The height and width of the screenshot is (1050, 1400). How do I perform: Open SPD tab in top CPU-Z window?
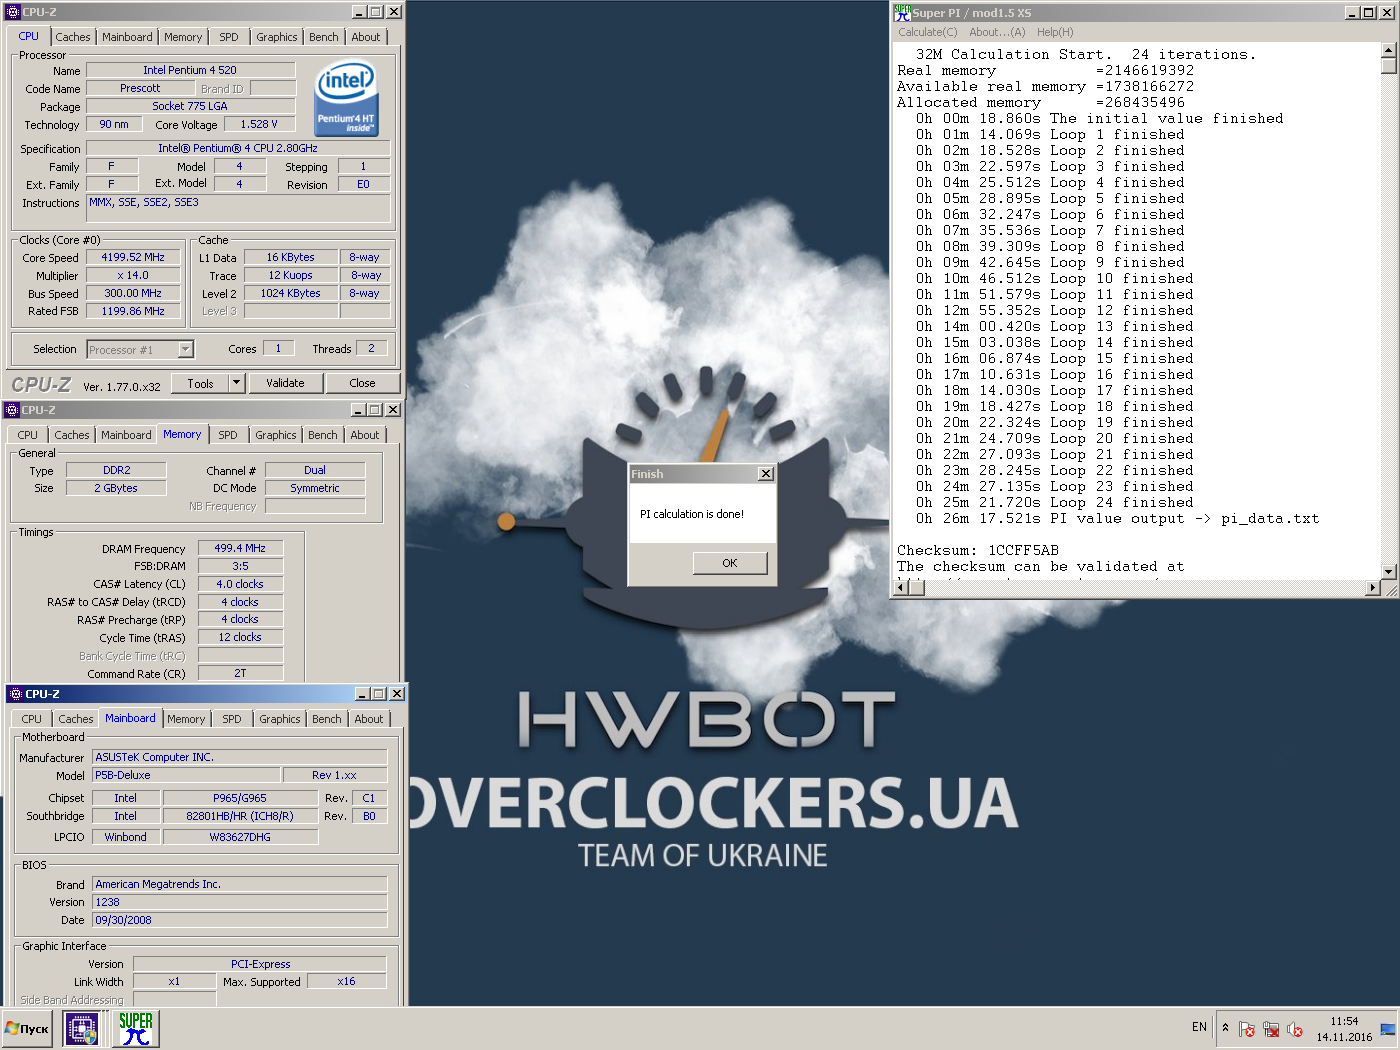point(229,37)
